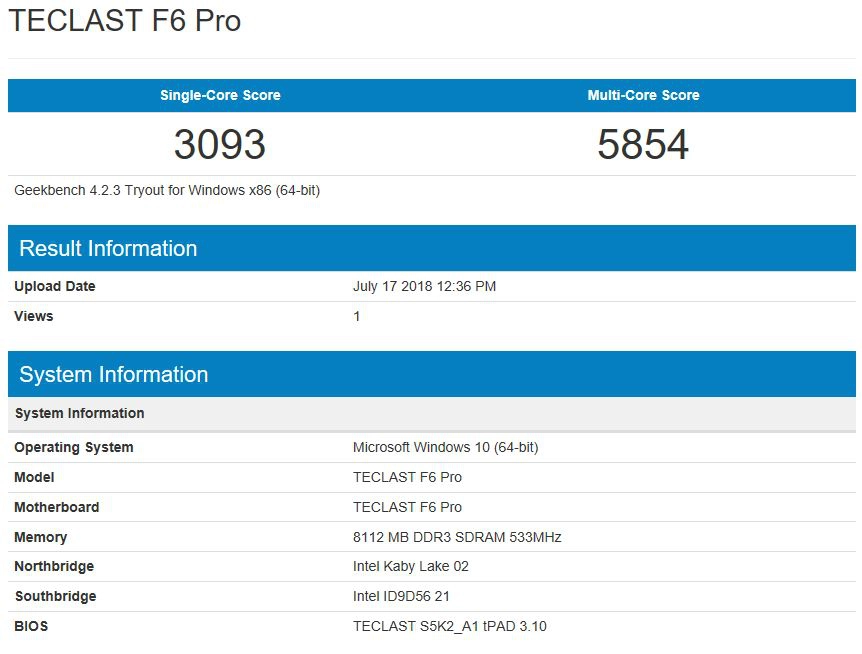Click the July 17 2018 upload timestamp
862x654 pixels.
(x=424, y=287)
